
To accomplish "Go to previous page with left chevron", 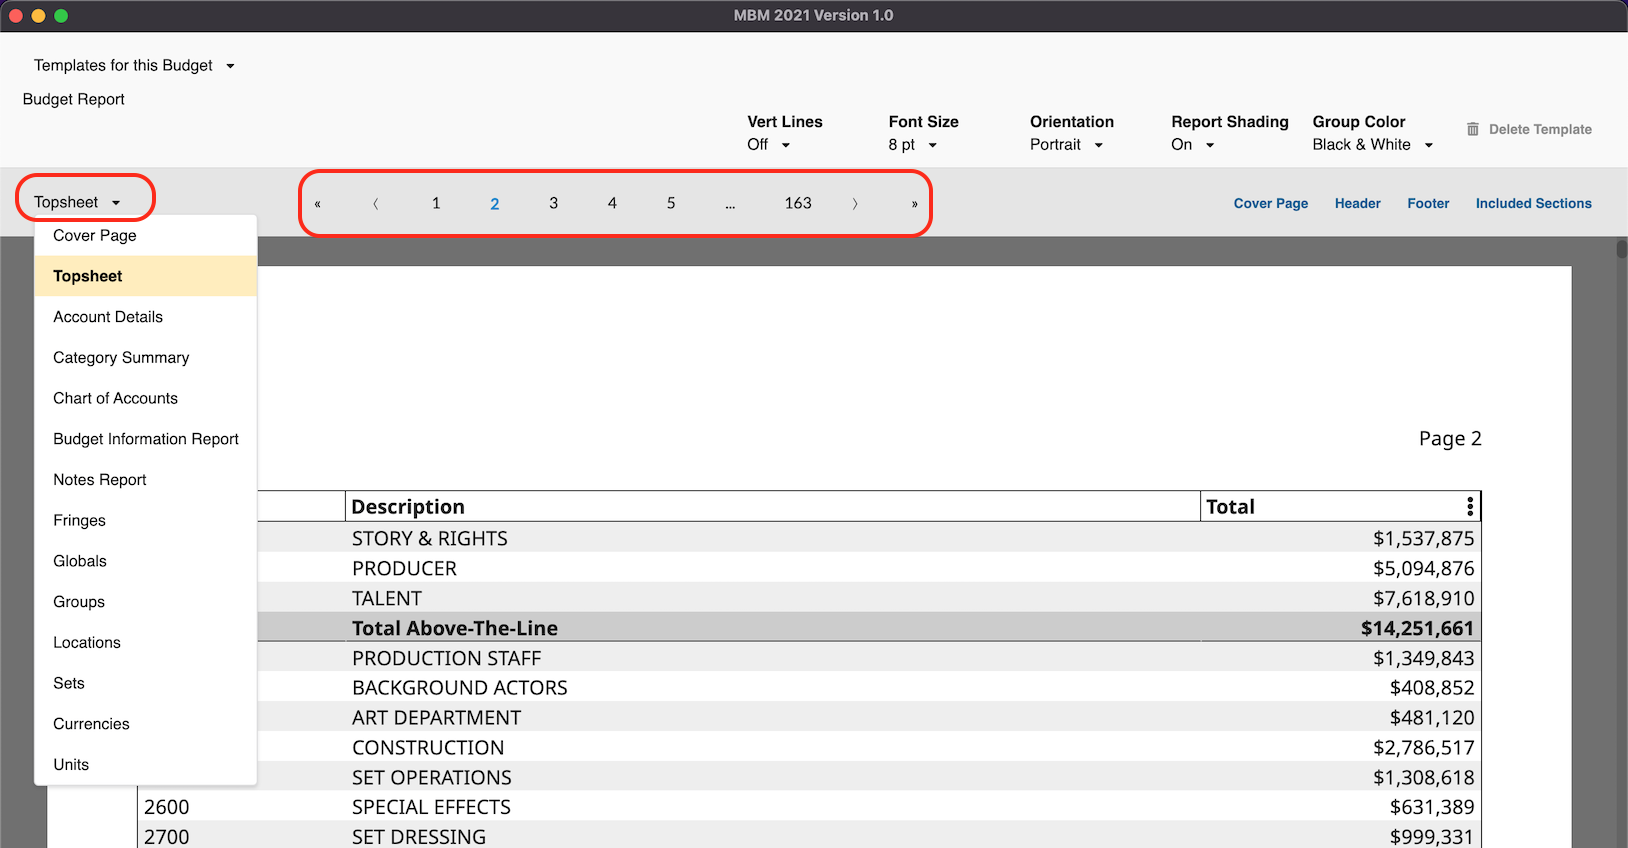I will (x=376, y=204).
